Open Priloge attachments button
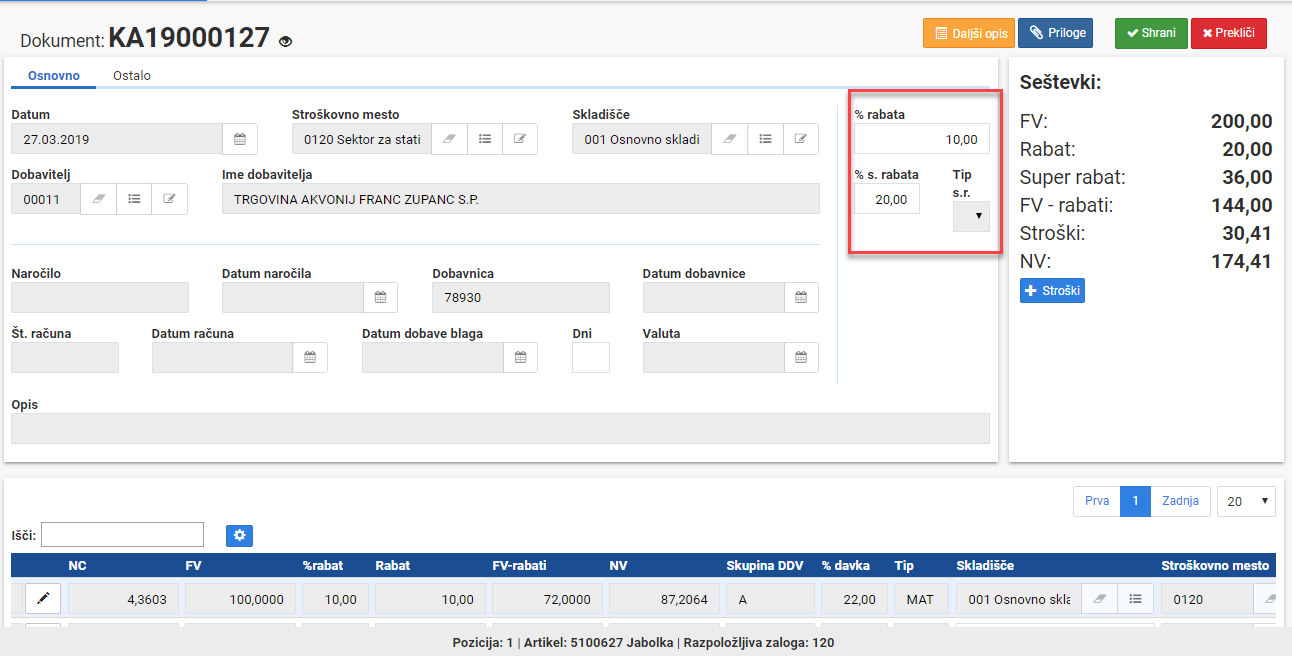The height and width of the screenshot is (656, 1292). (x=1056, y=33)
